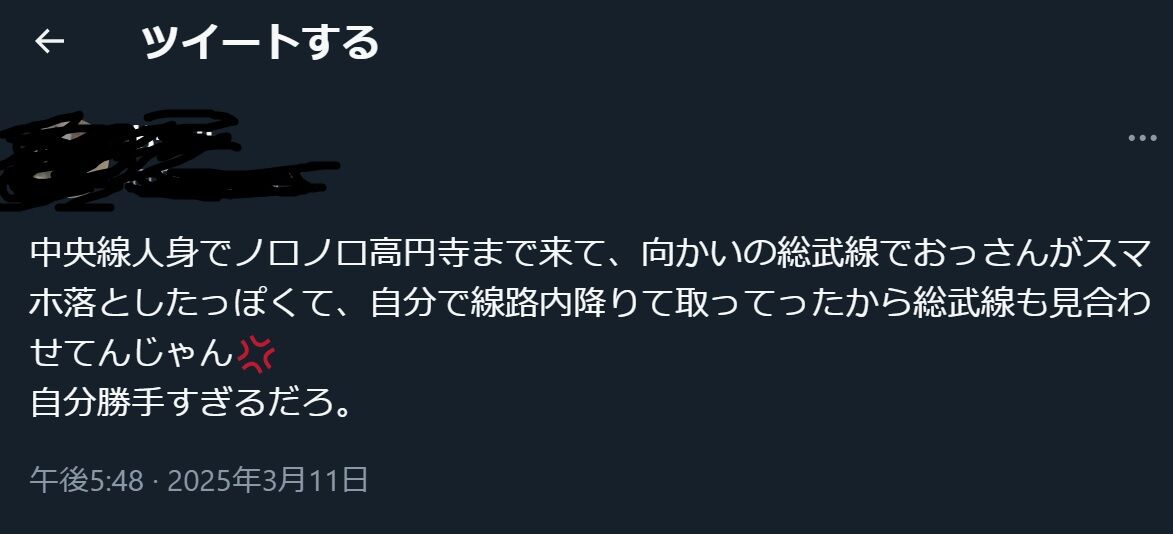The width and height of the screenshot is (1173, 534).
Task: Click the ノロノロ text in the tweet
Action: coord(301,254)
